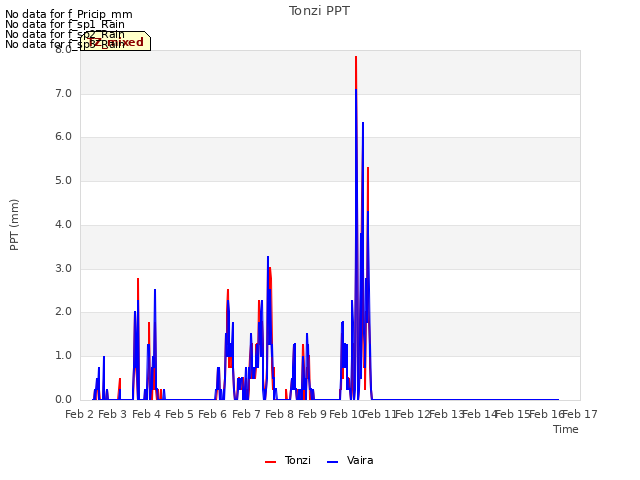Click the blue Vaira legend swatch

click(x=333, y=462)
